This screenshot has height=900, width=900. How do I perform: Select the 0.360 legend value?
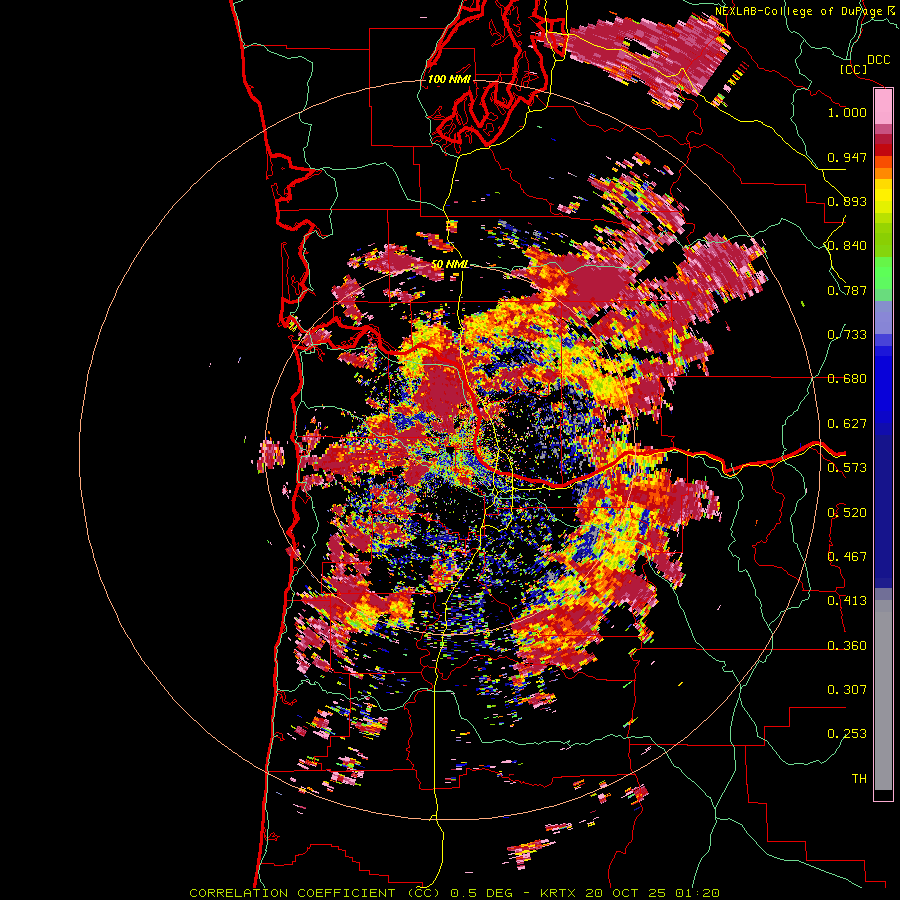click(847, 646)
